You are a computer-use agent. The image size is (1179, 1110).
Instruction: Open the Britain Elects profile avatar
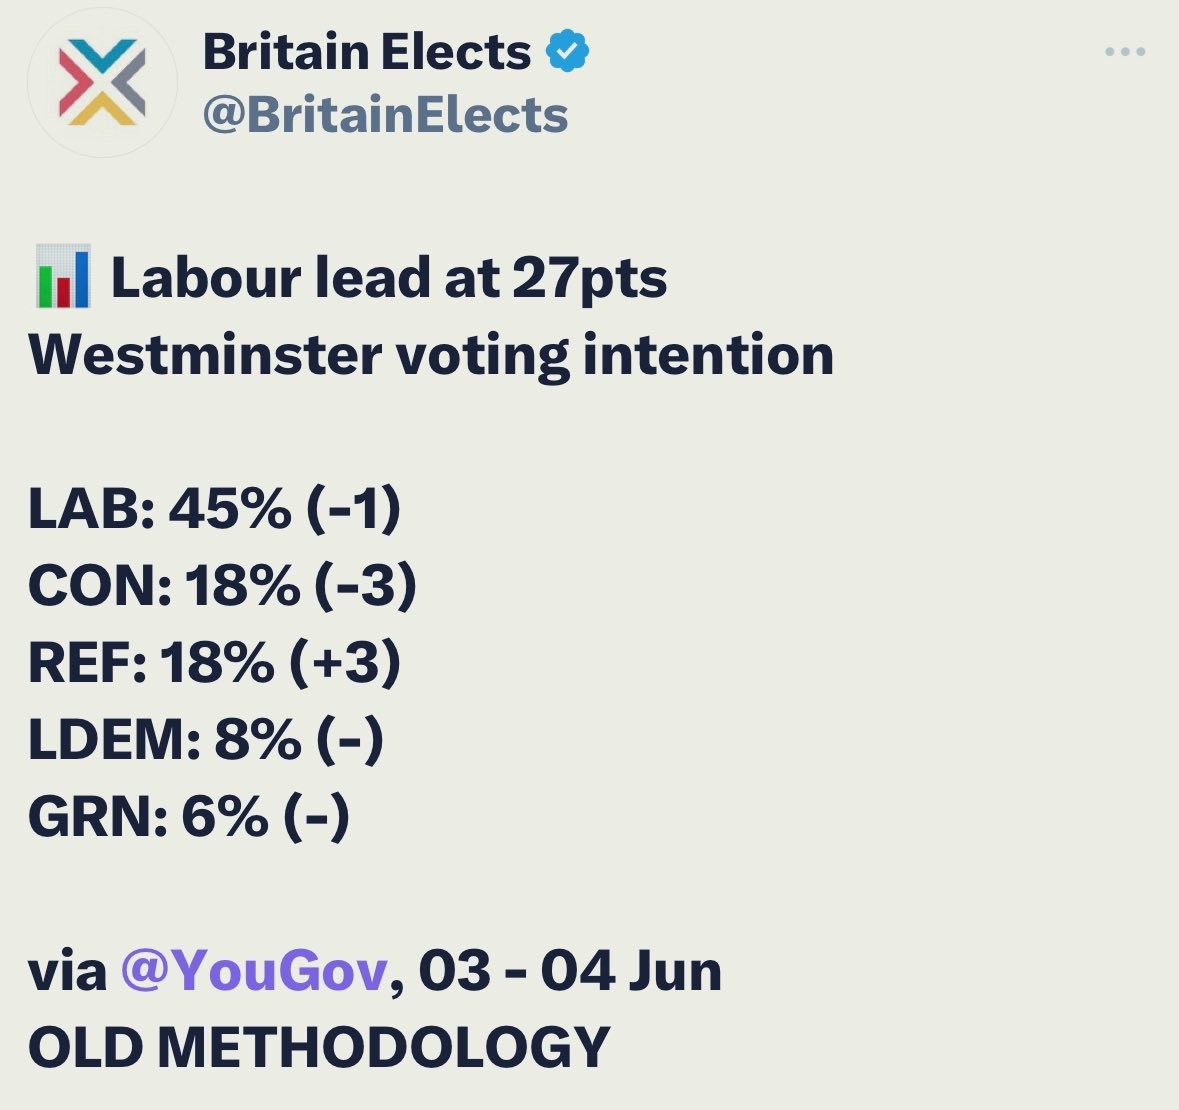pos(102,82)
